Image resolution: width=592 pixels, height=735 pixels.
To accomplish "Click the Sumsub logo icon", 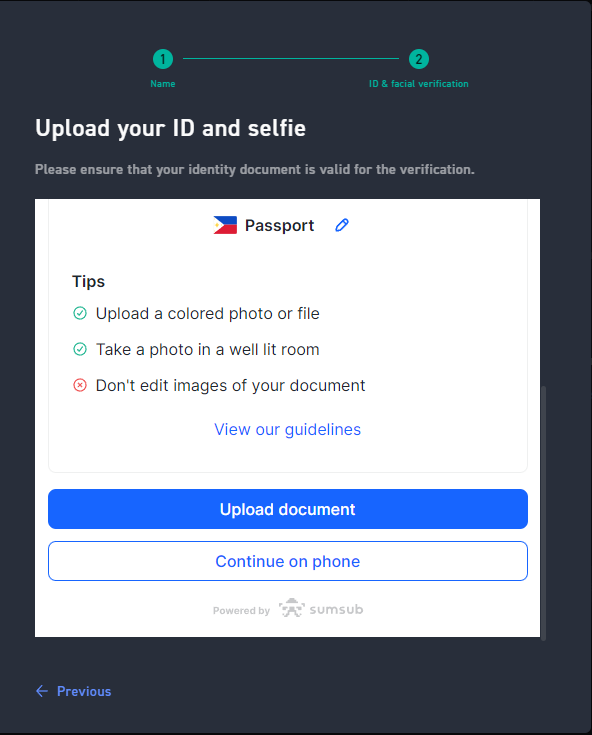I will tap(292, 608).
